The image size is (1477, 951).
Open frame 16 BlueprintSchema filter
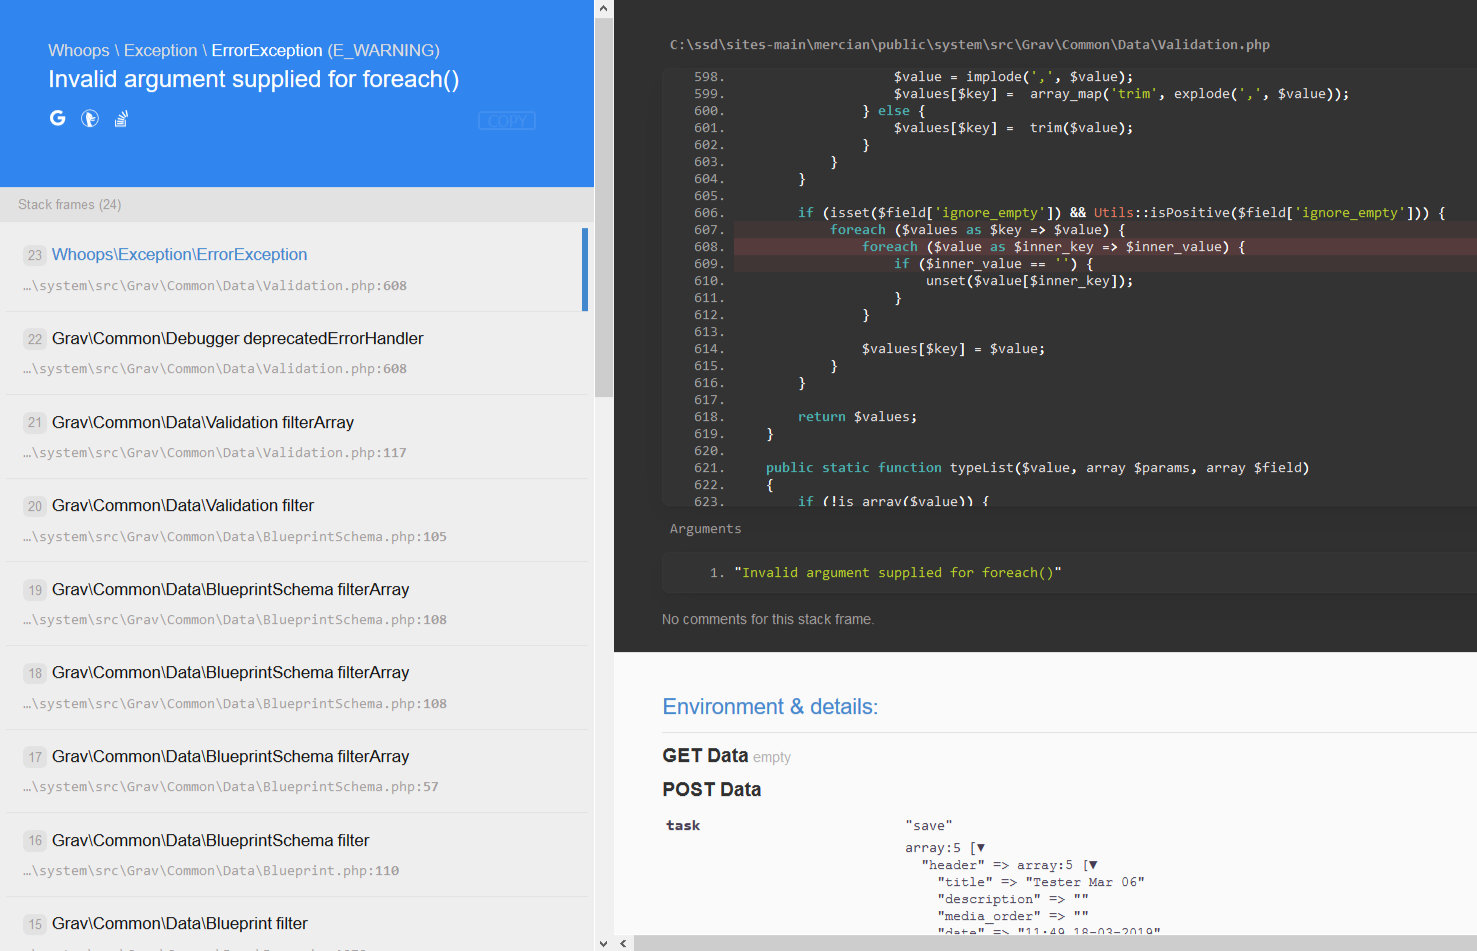click(297, 855)
